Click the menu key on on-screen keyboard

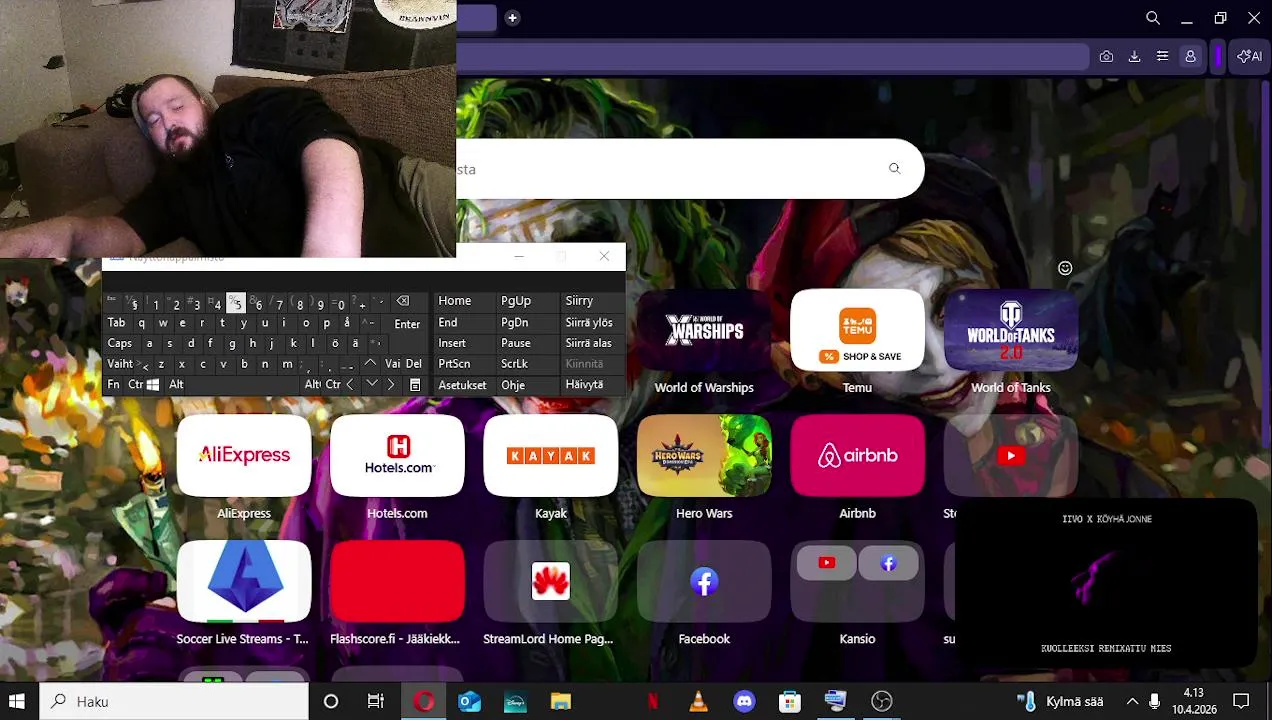click(414, 385)
